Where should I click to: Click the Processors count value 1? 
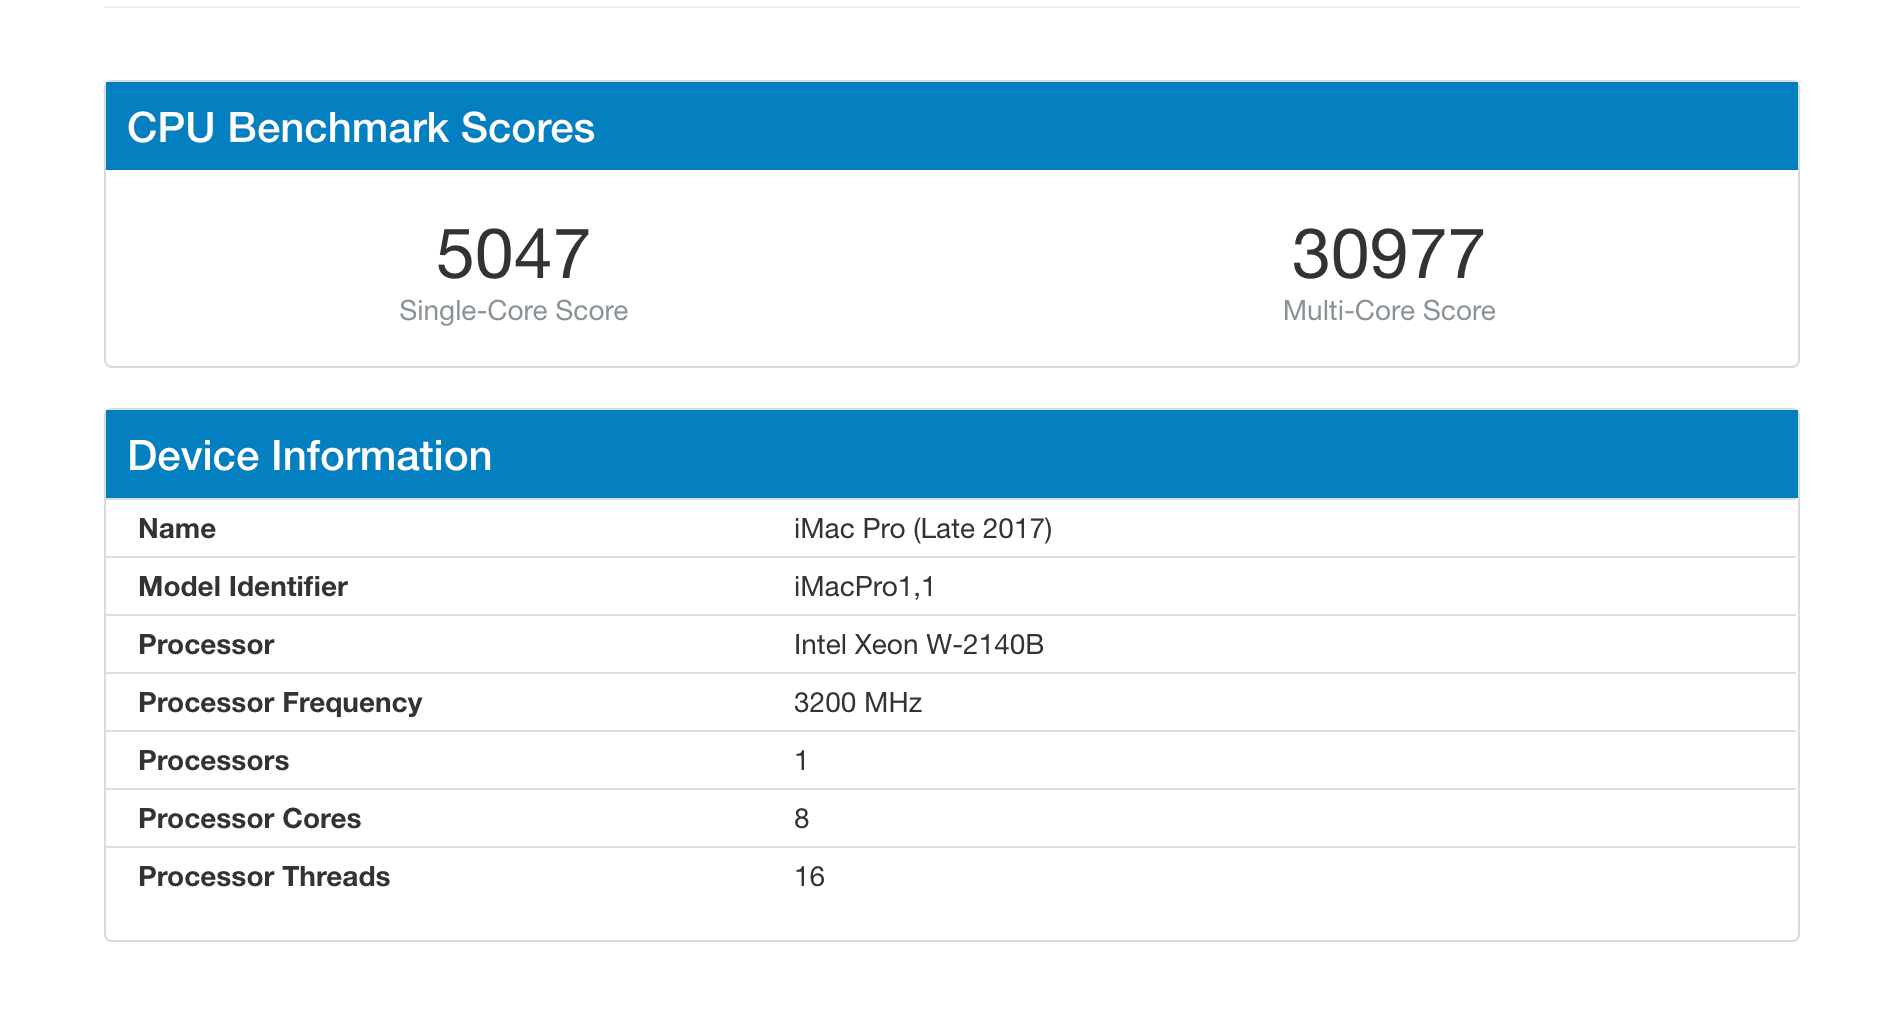[801, 761]
